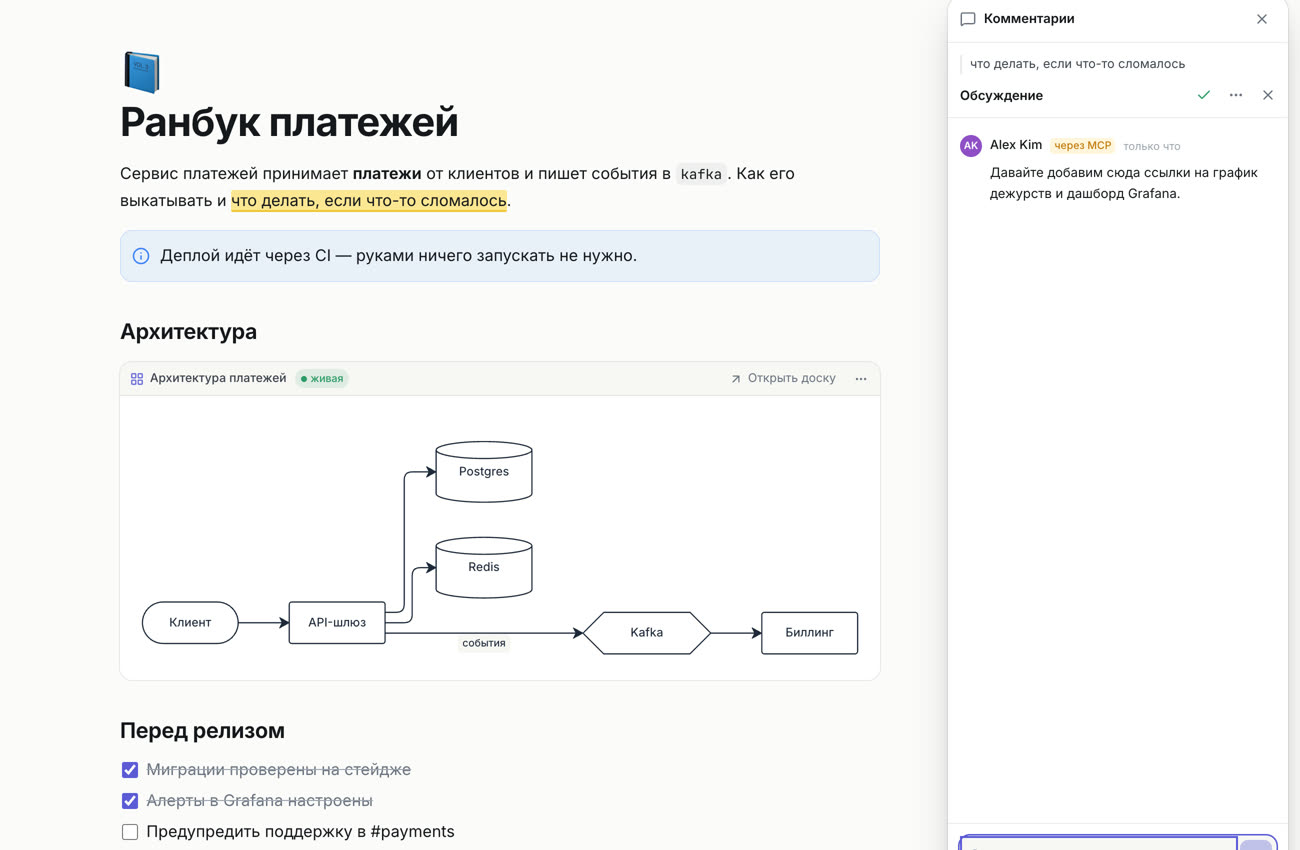
Task: Click the page title 'Ранбук платежей'
Action: pyautogui.click(x=289, y=122)
